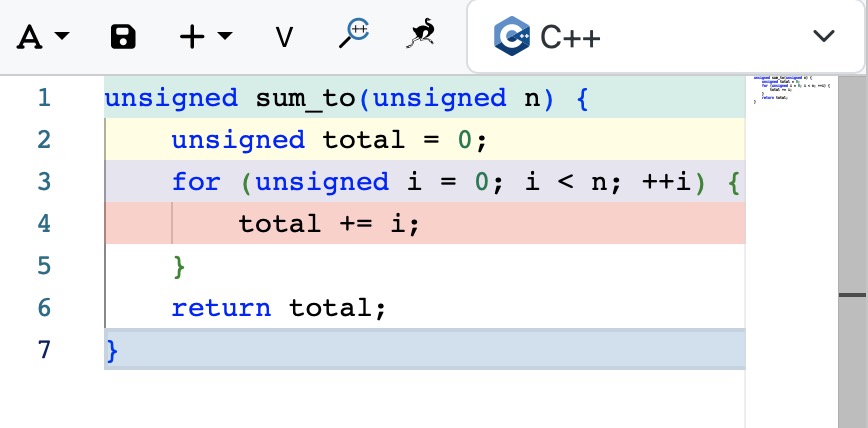868x428 pixels.
Task: Click 'total' in the declaration line
Action: click(364, 140)
